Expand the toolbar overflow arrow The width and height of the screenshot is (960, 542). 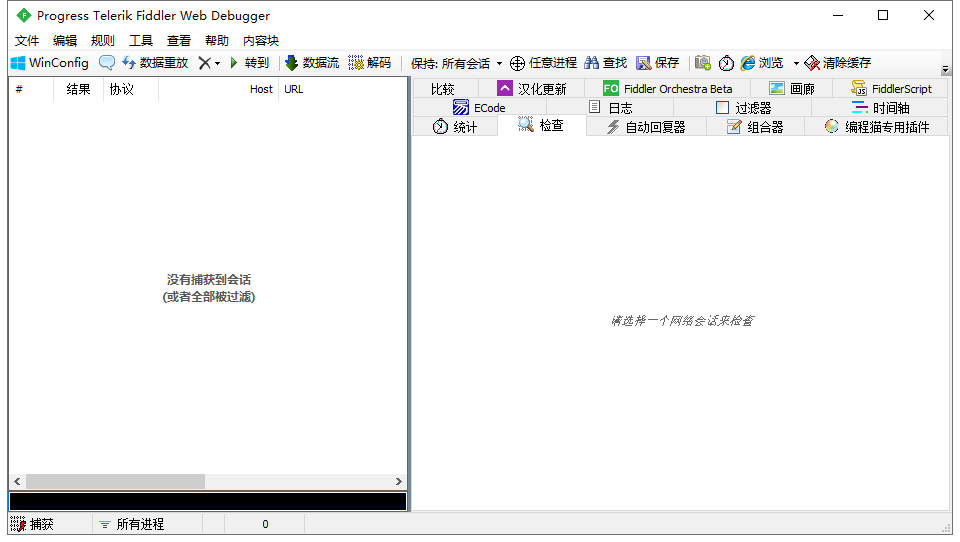945,69
